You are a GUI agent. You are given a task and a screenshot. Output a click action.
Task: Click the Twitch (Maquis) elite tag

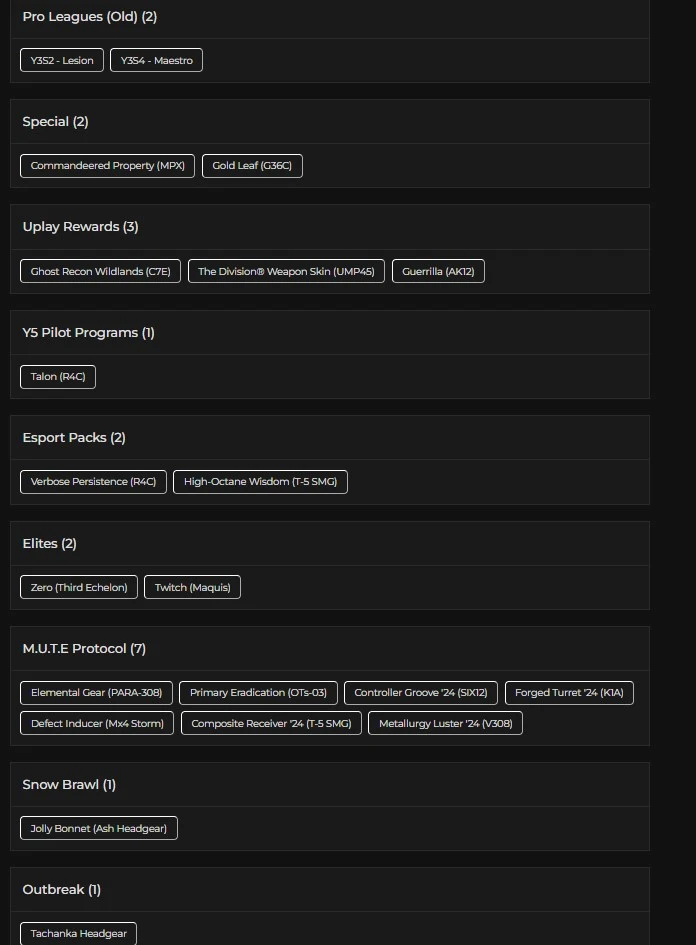pyautogui.click(x=192, y=588)
